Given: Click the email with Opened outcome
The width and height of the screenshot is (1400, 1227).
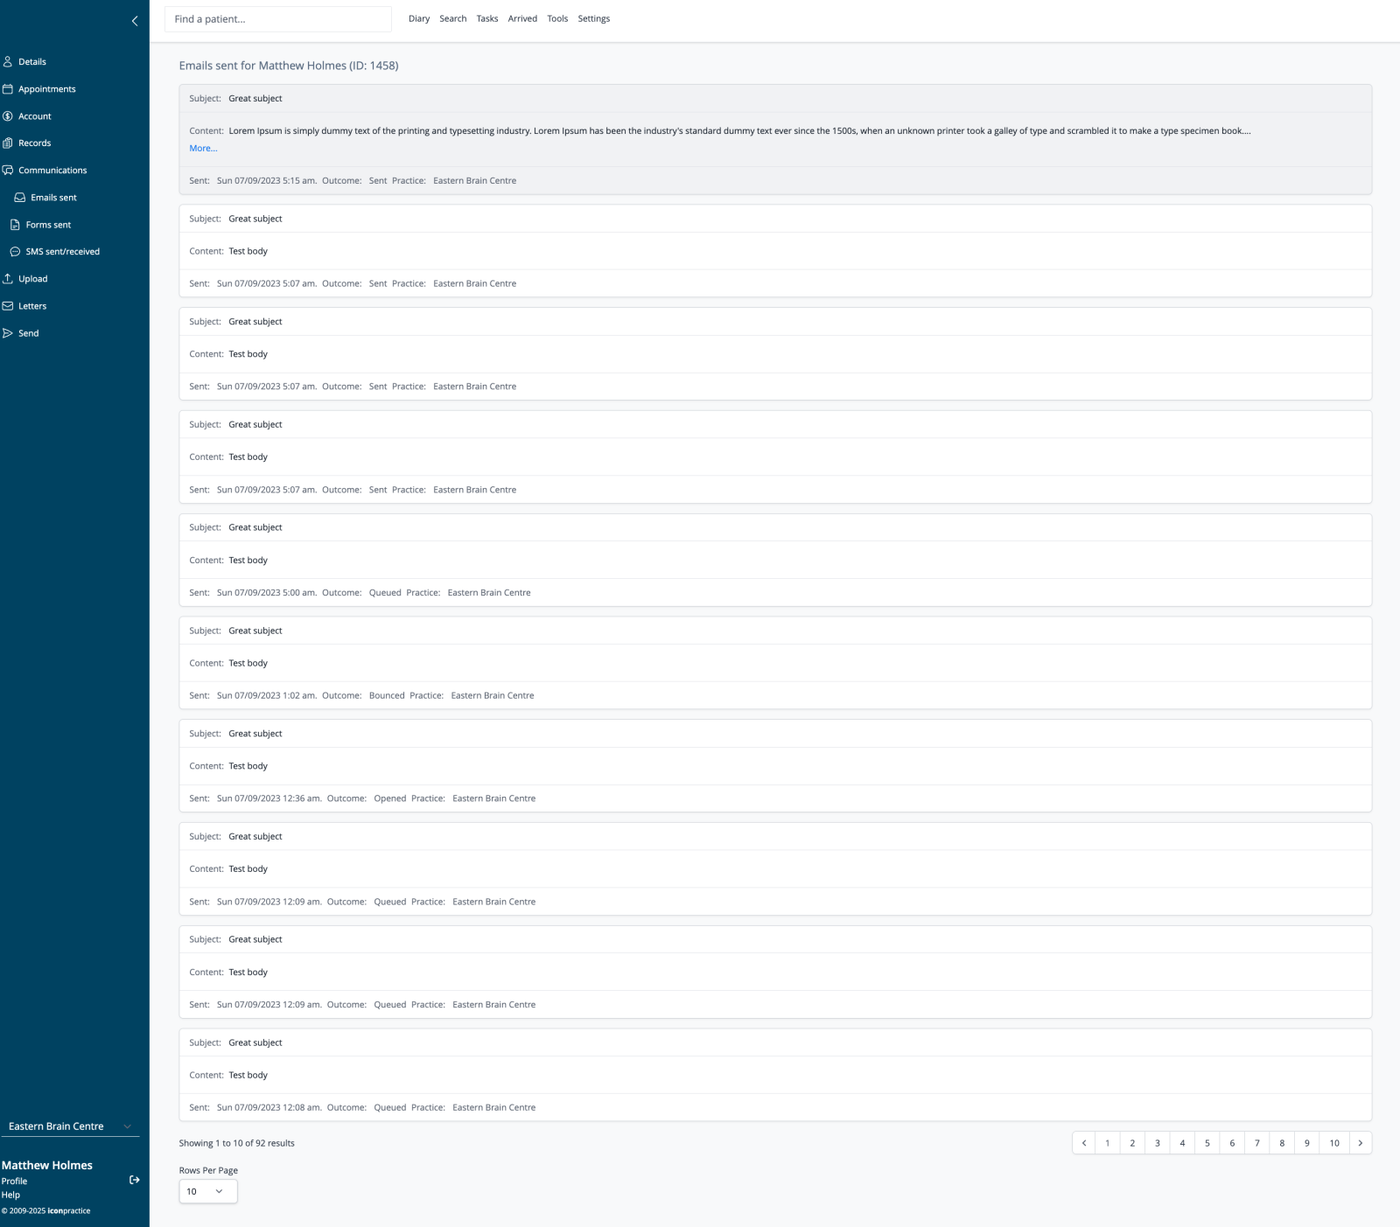Looking at the screenshot, I should pos(775,766).
